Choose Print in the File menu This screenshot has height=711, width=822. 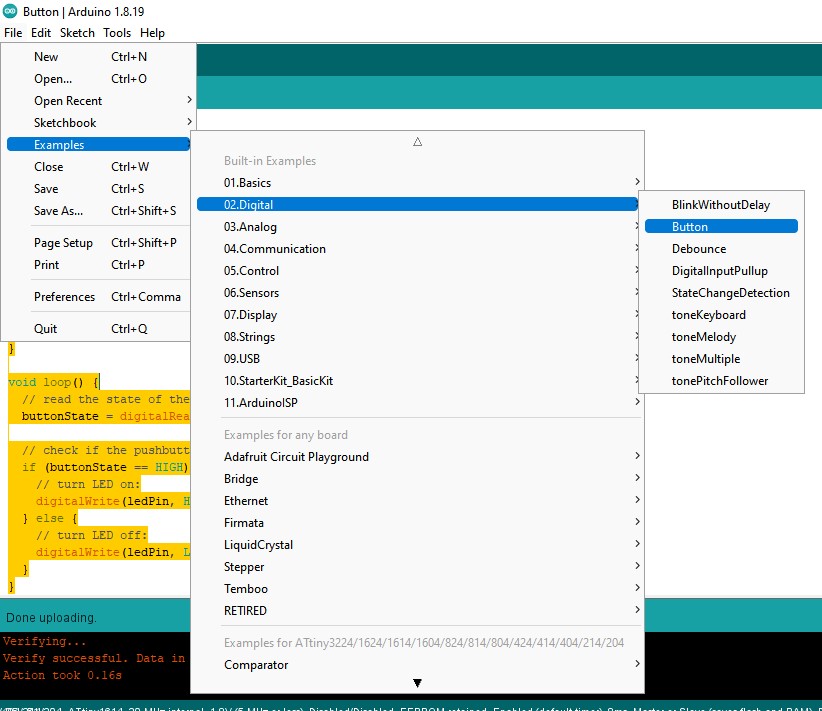(x=99, y=265)
